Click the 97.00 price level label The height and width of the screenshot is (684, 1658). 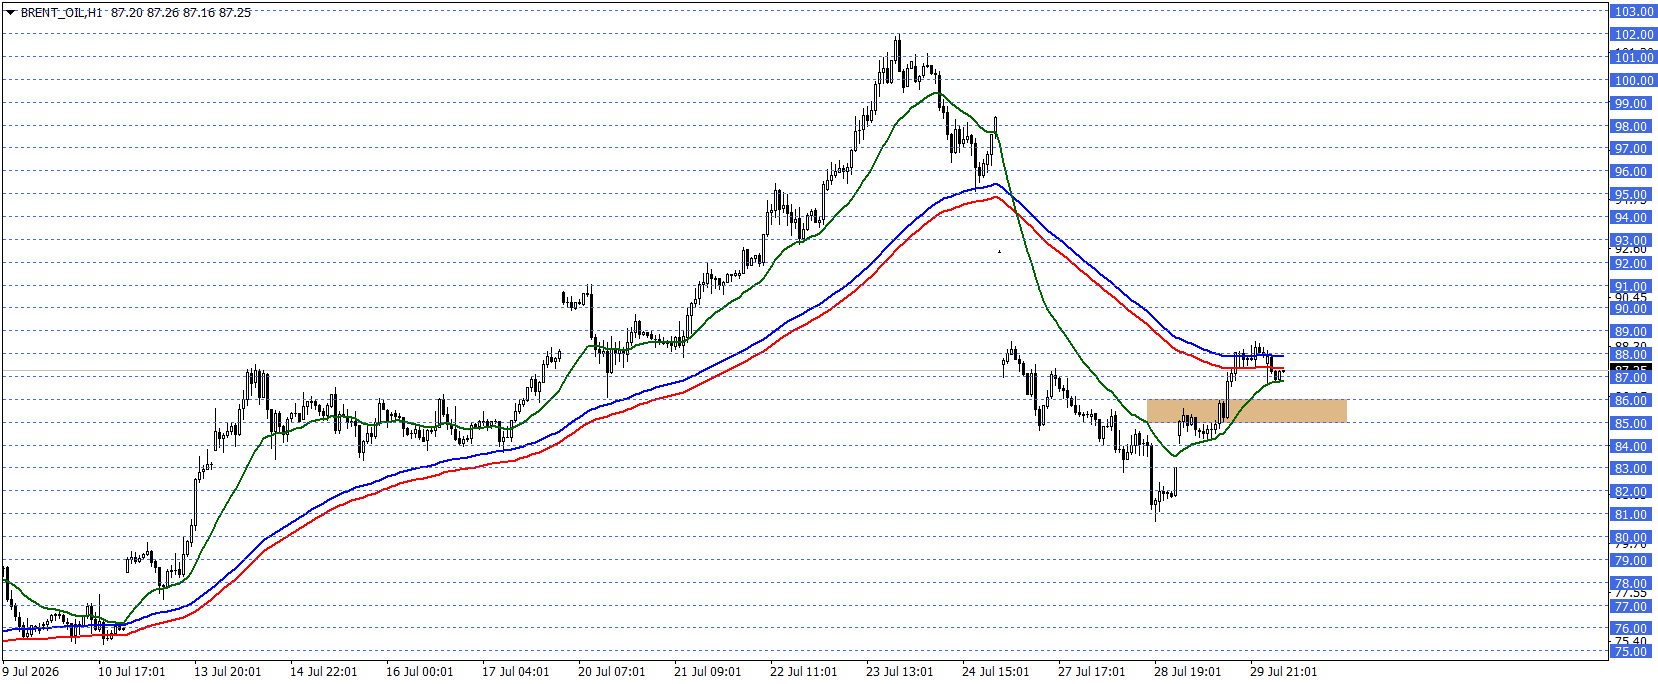1633,149
